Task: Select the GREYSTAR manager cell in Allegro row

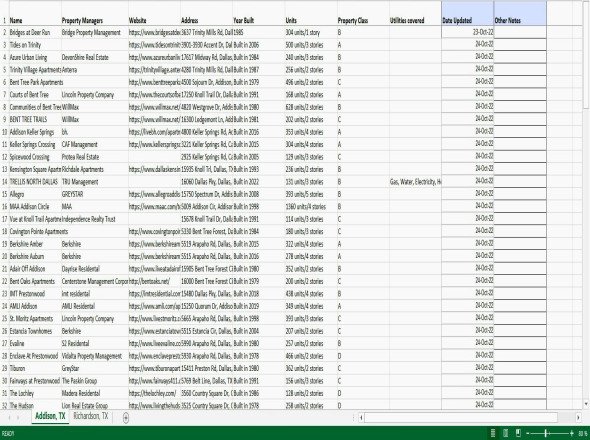Action: coord(94,194)
